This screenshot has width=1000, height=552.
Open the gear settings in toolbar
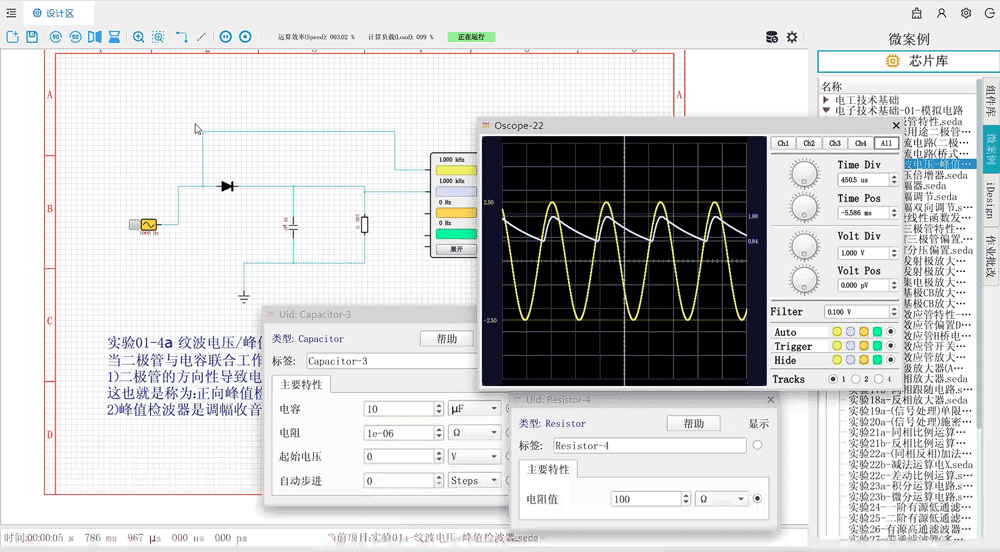(791, 37)
